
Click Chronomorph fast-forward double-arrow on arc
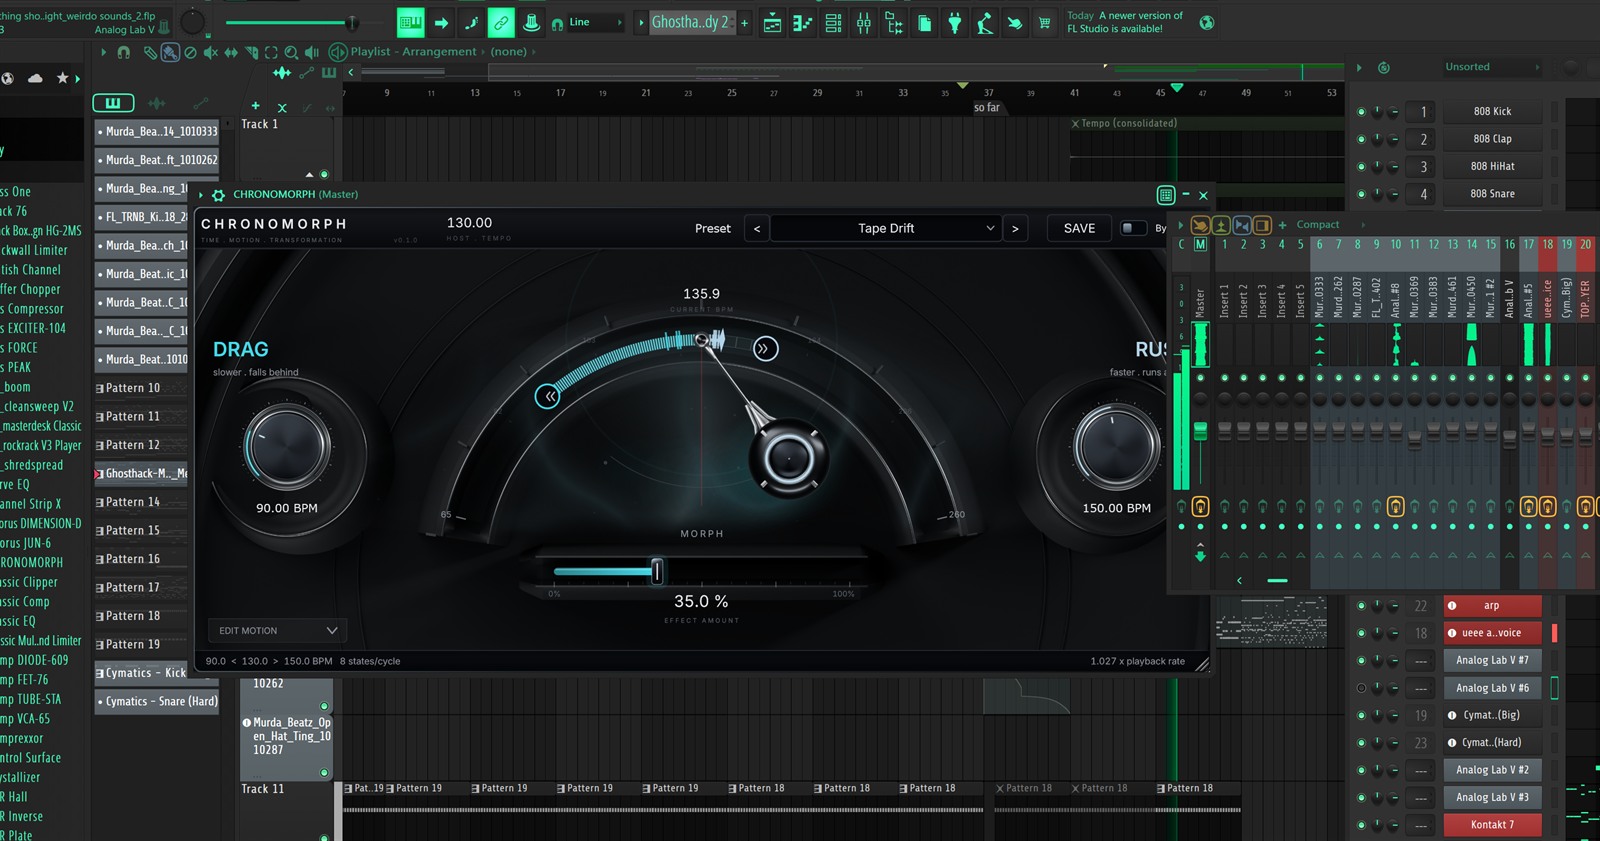(765, 349)
